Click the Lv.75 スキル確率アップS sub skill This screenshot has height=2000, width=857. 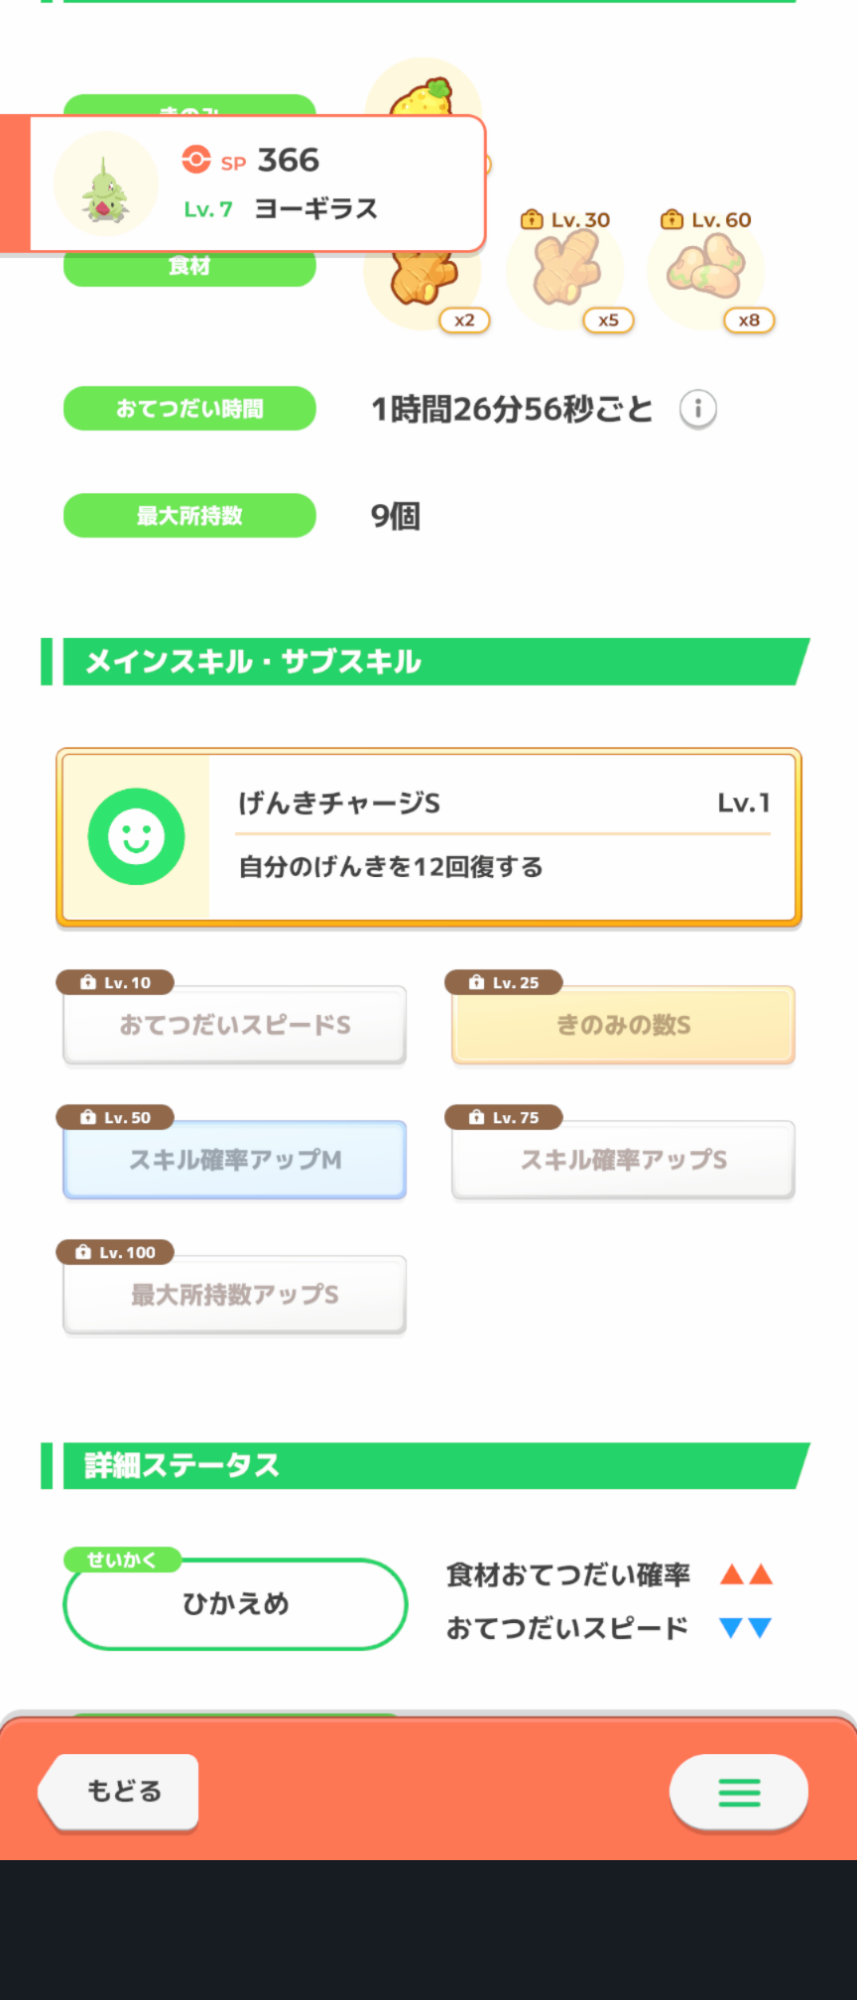623,1160
